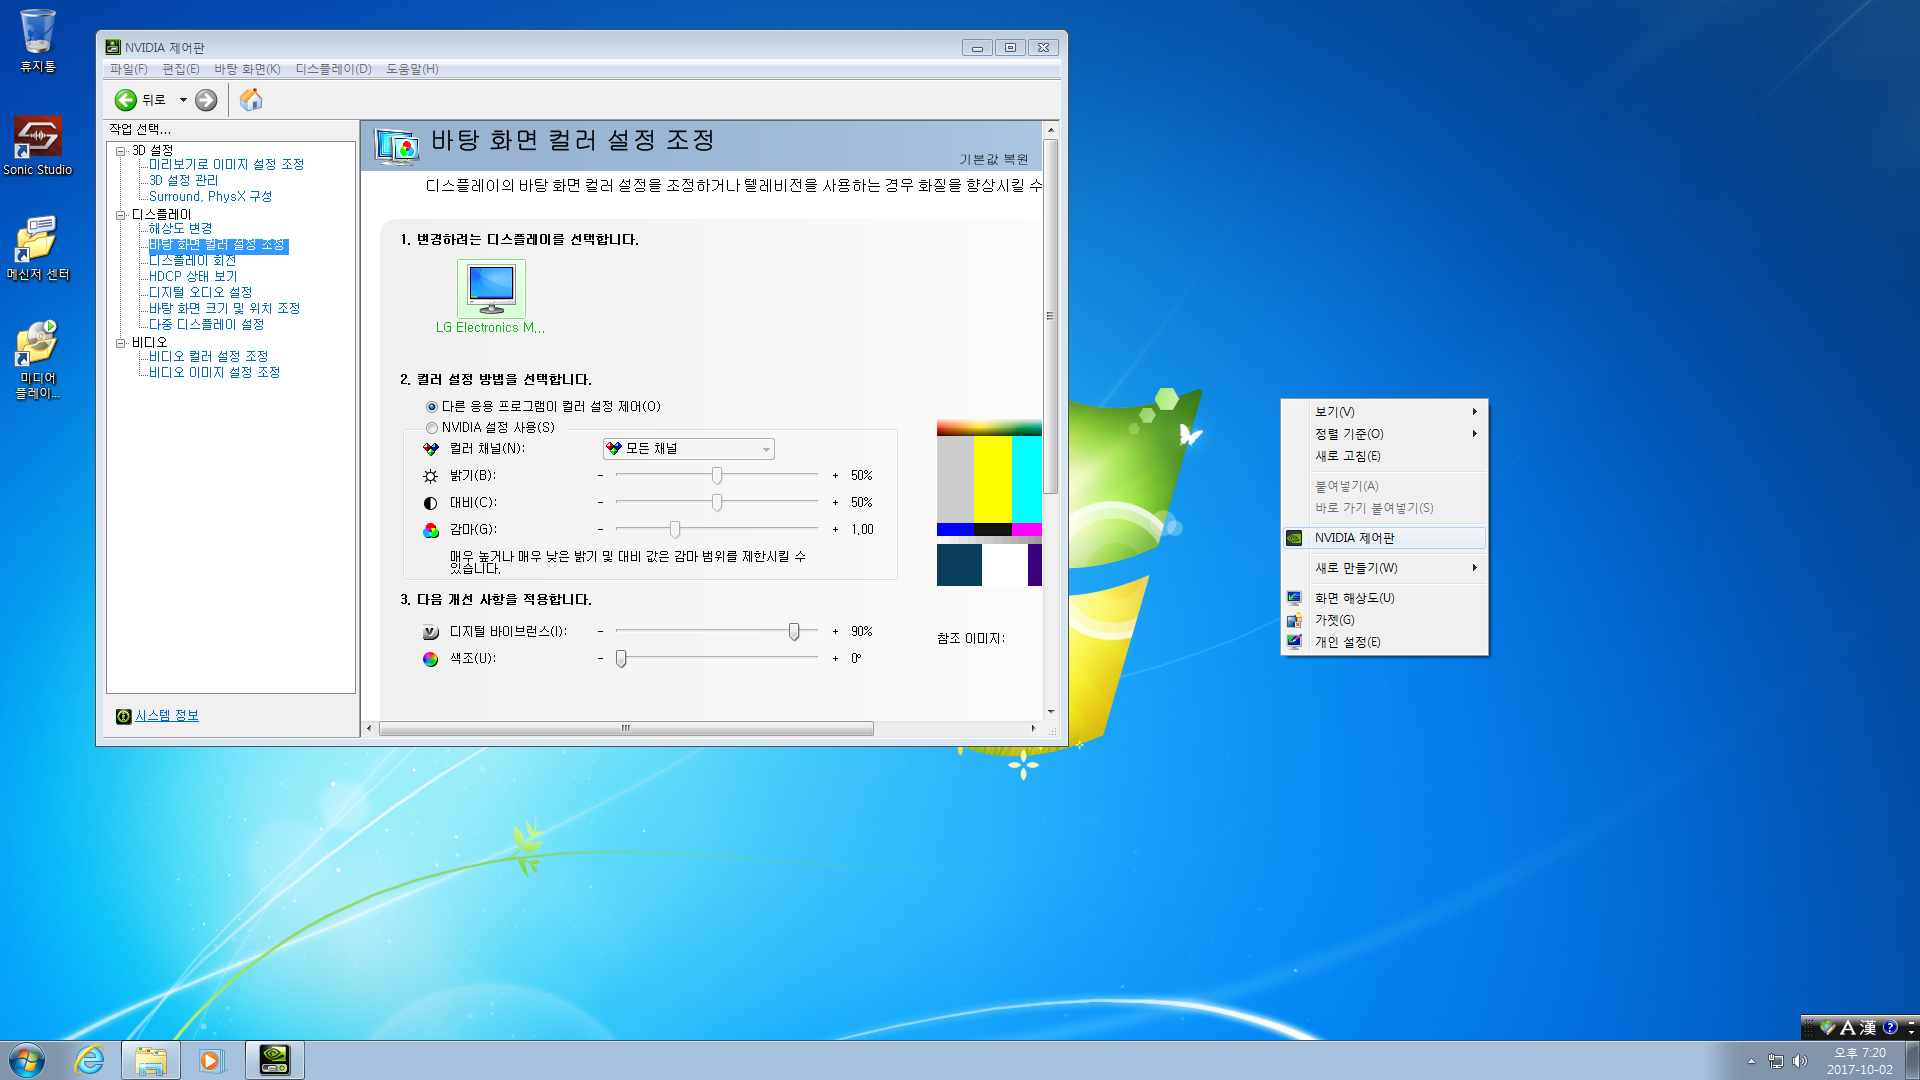Show hidden system tray icons arrow

pyautogui.click(x=1751, y=1061)
